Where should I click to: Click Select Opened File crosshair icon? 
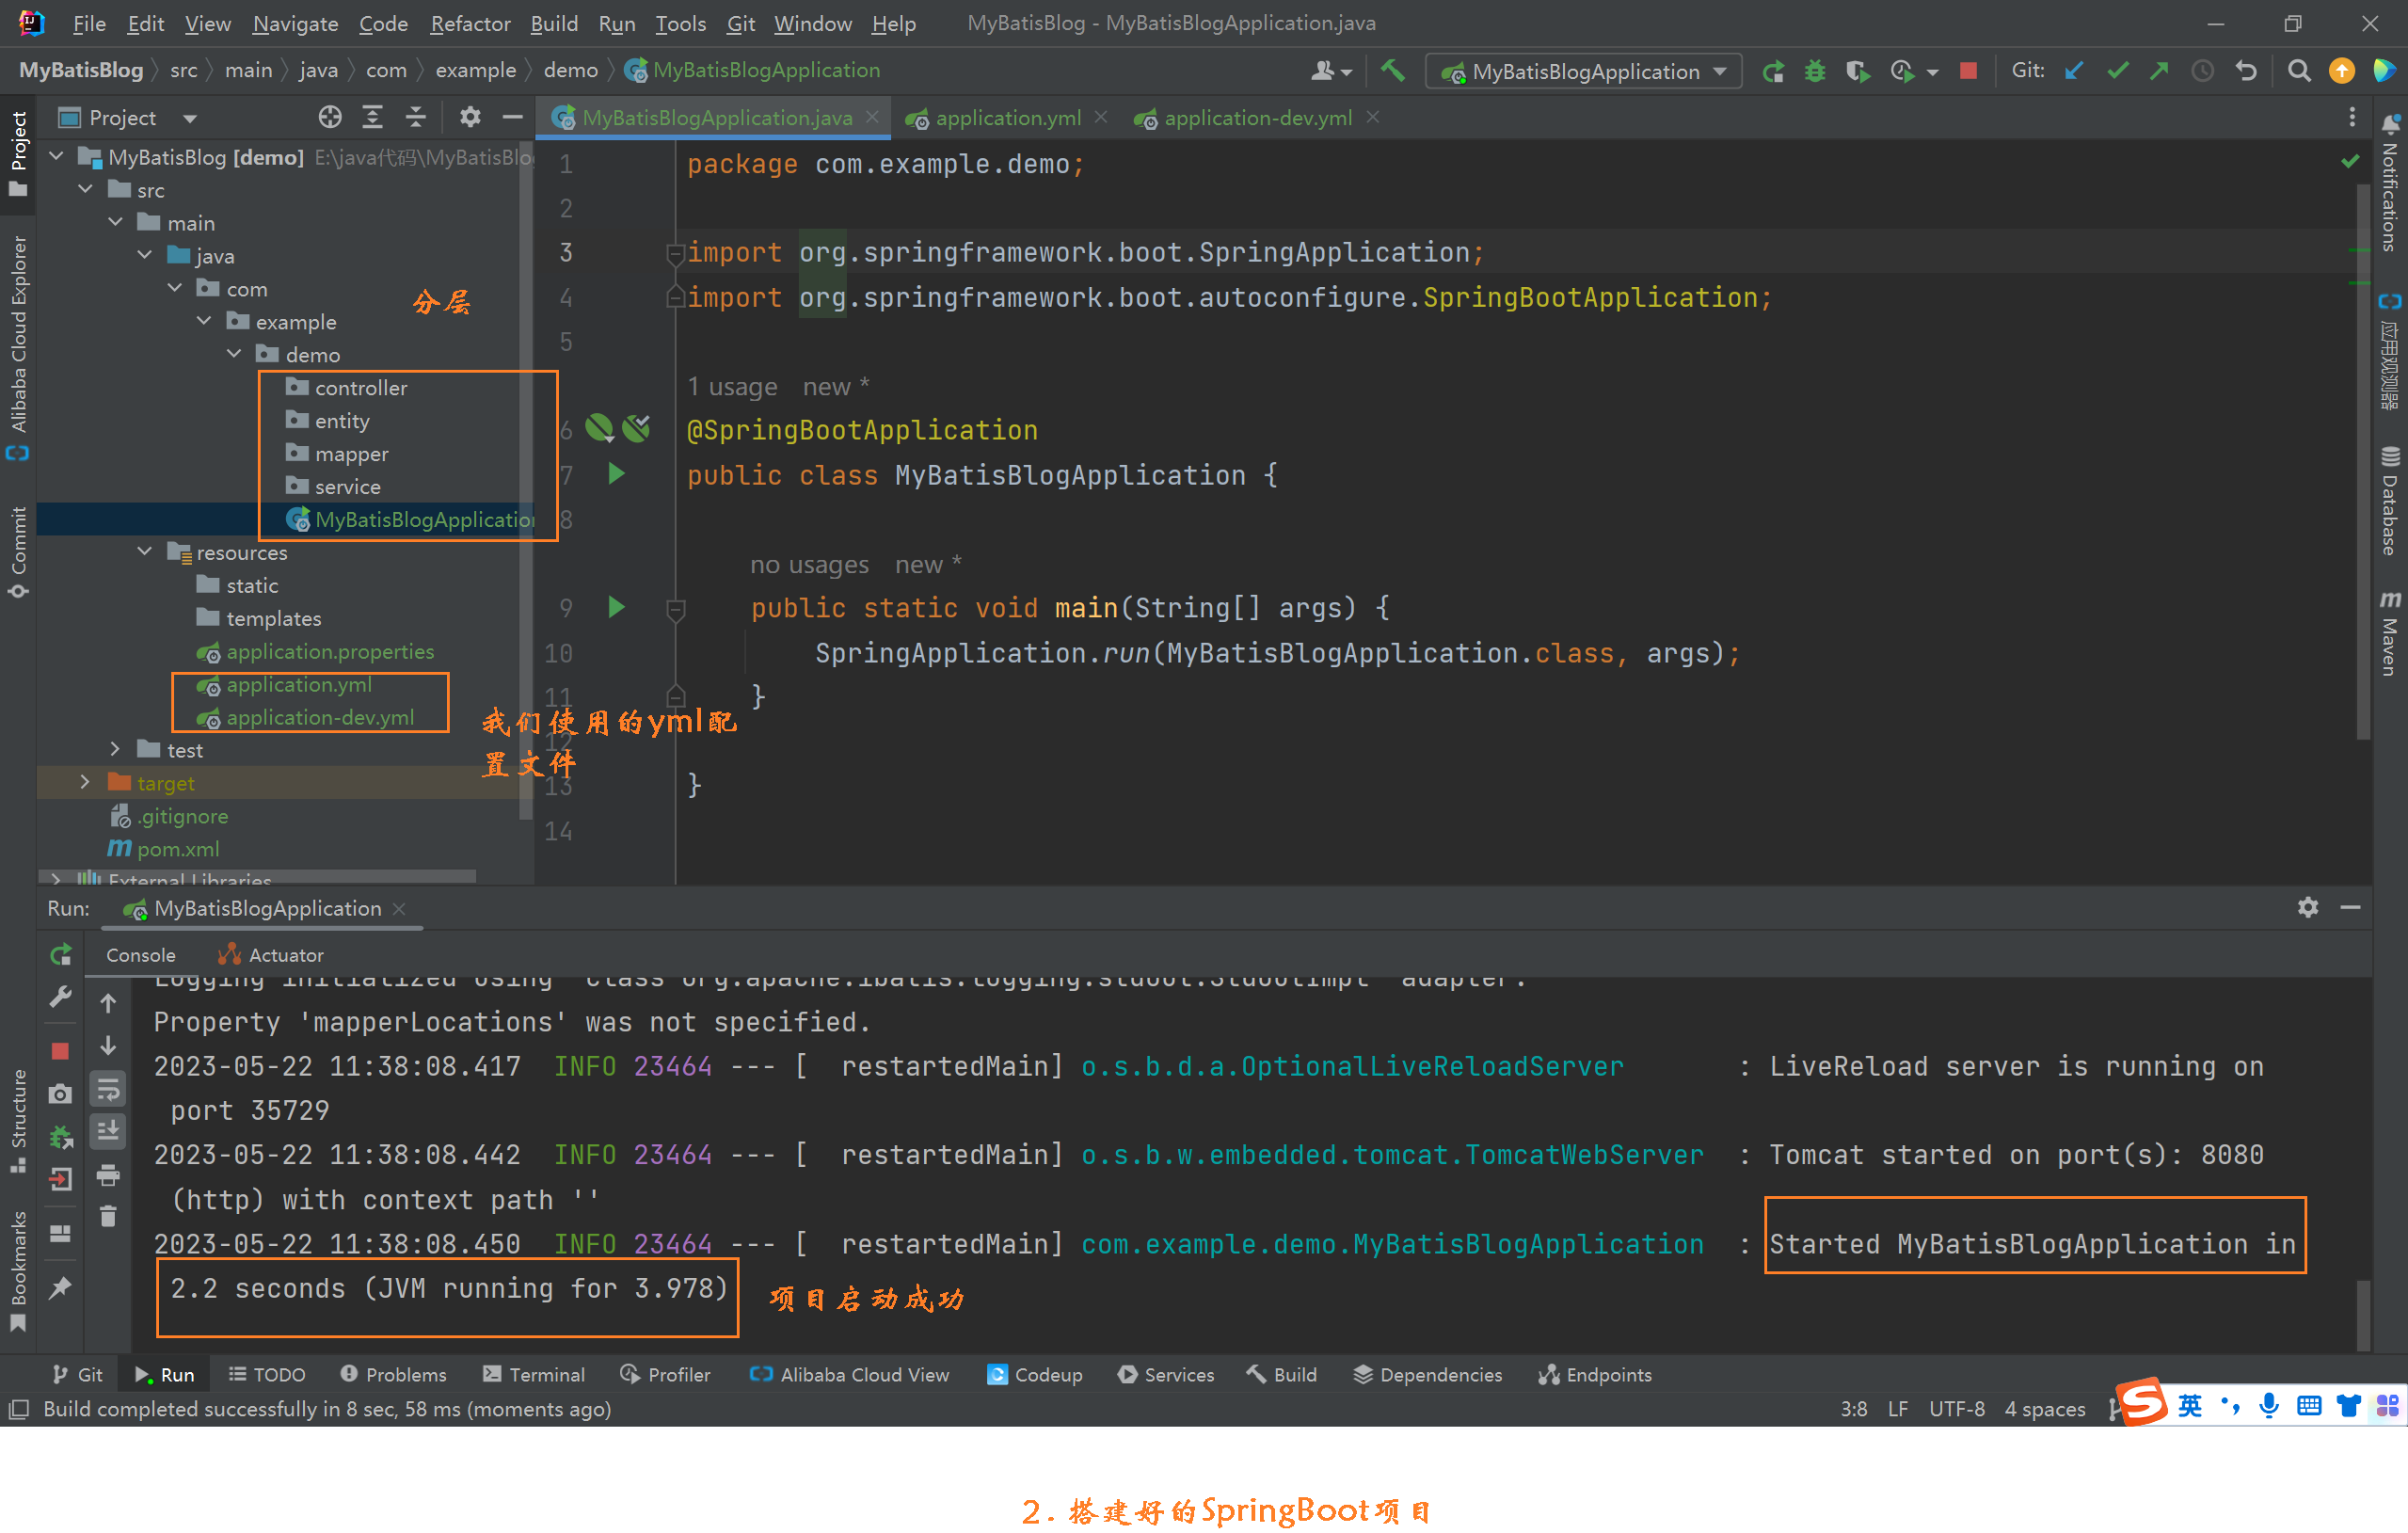click(330, 118)
